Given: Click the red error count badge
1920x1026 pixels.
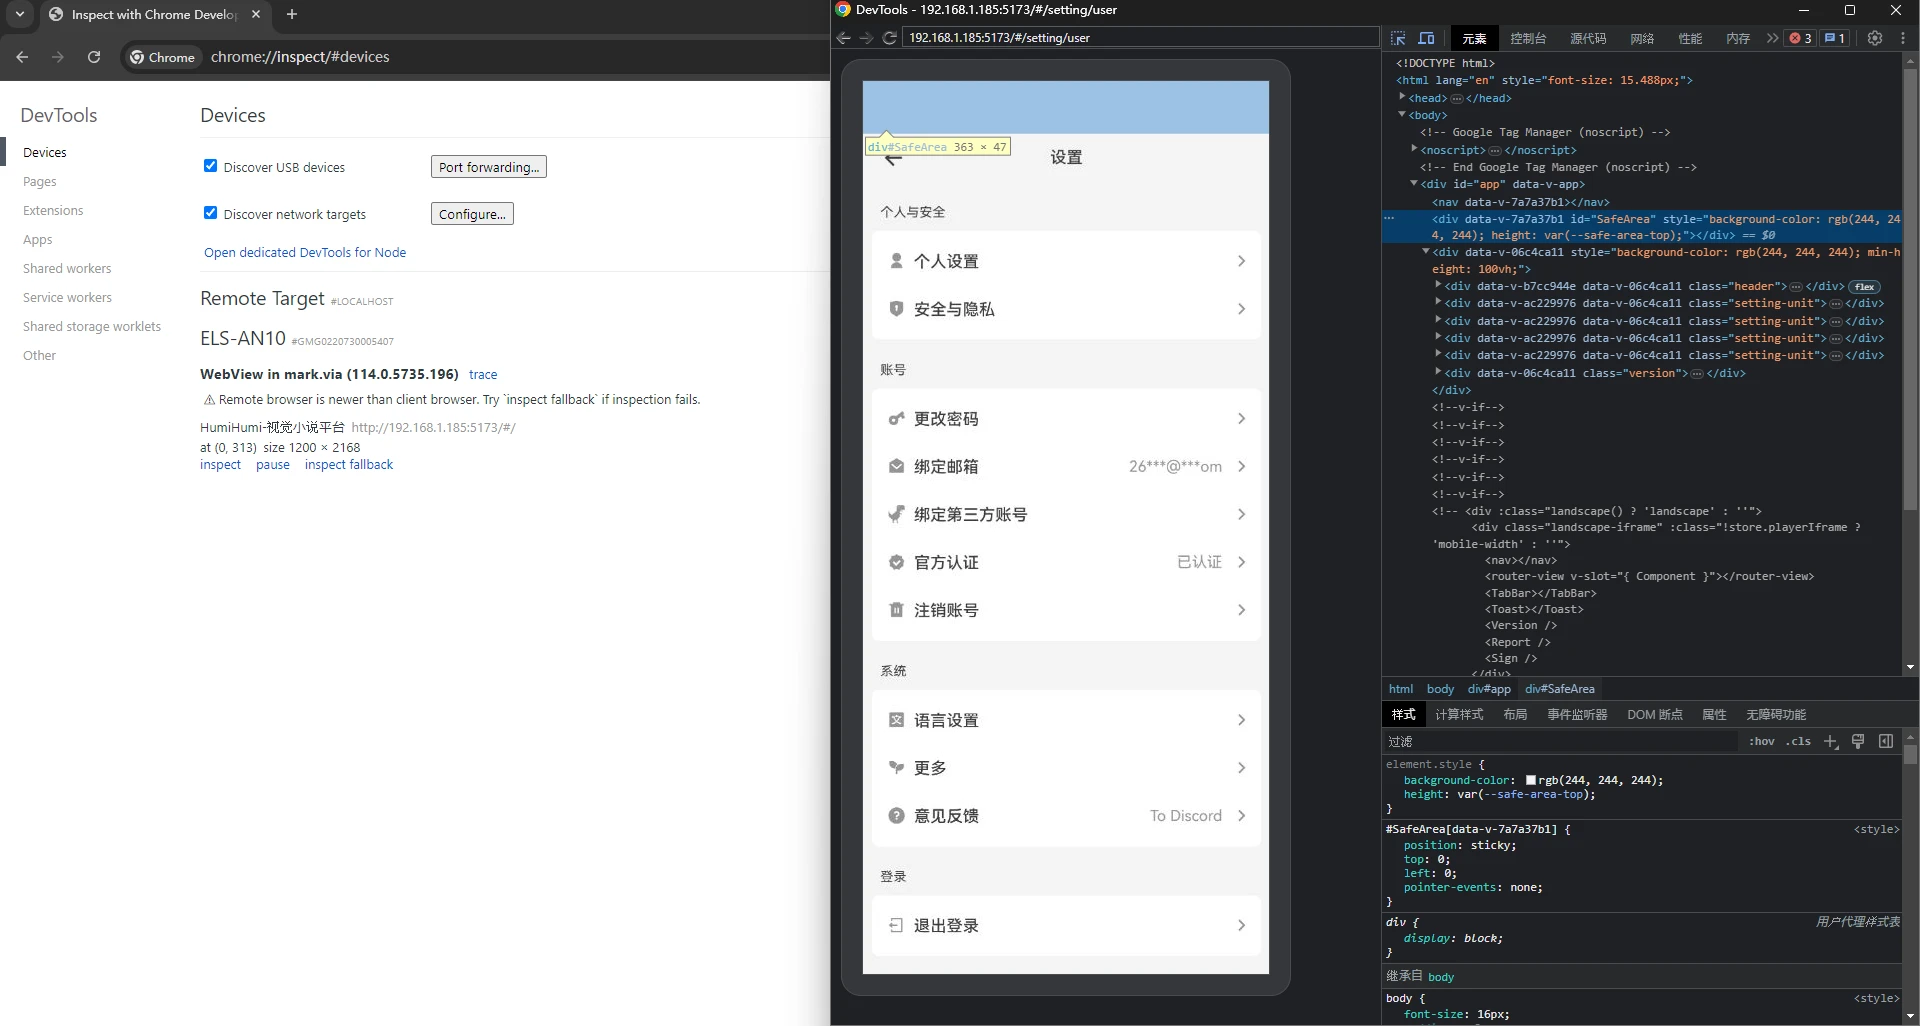Looking at the screenshot, I should click(1801, 38).
